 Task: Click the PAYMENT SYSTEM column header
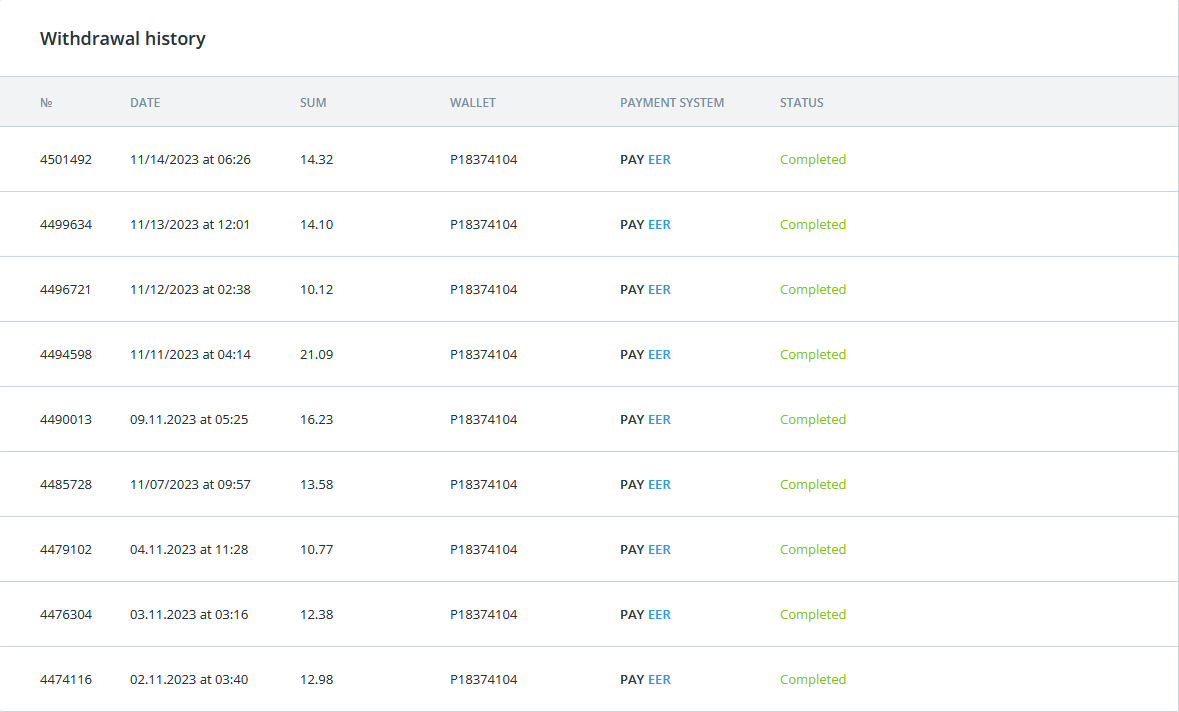pyautogui.click(x=672, y=103)
